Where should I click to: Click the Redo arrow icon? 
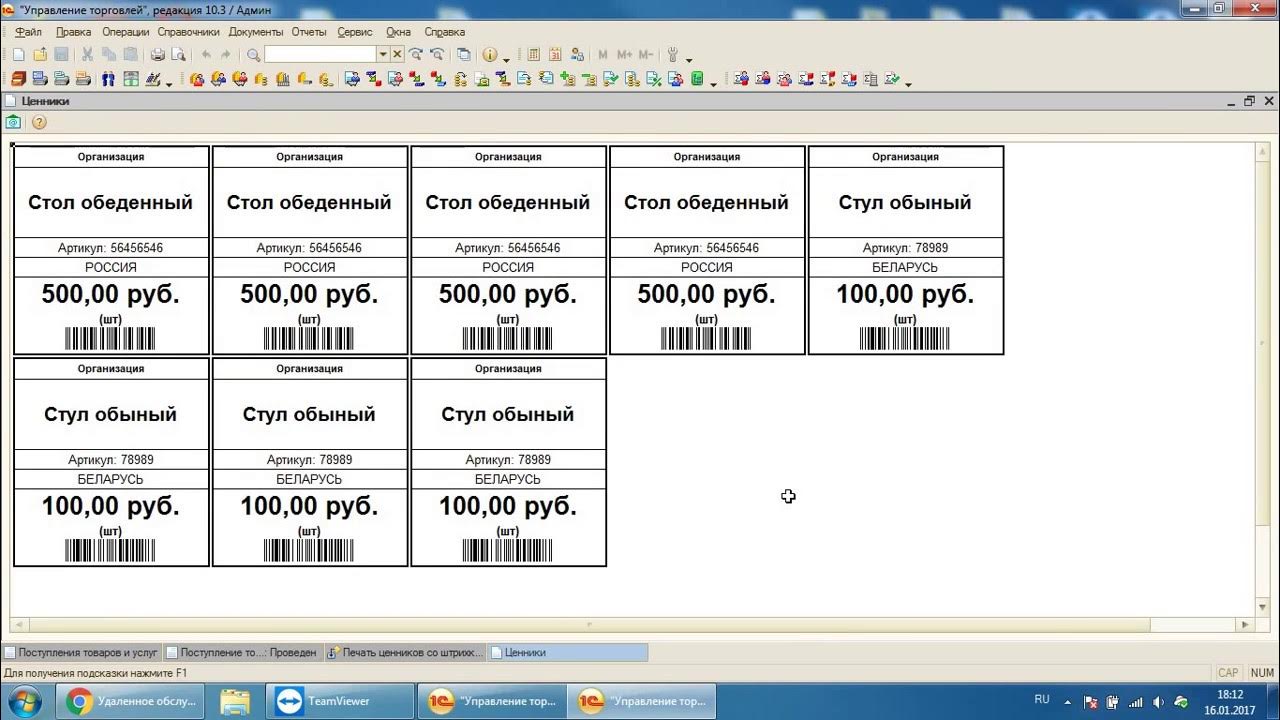[225, 54]
